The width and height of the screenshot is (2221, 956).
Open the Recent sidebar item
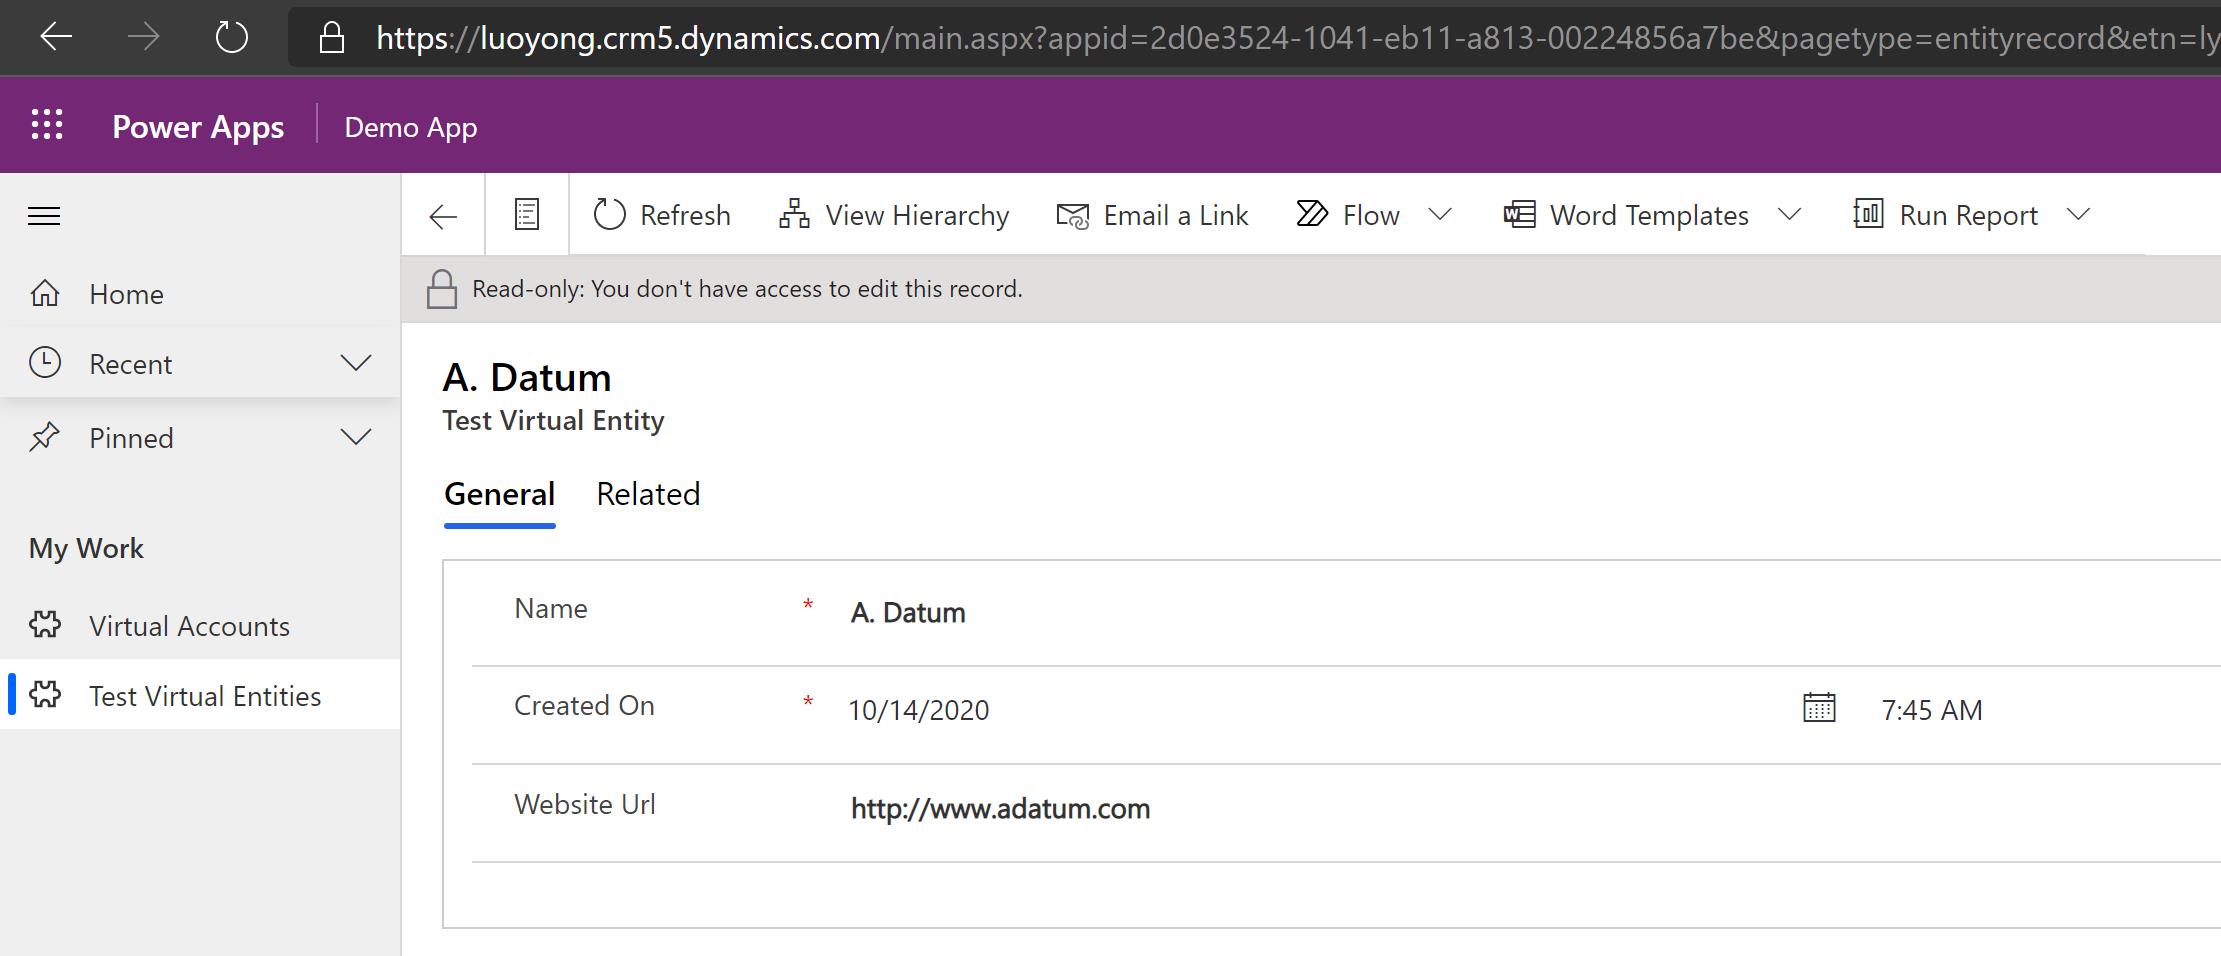point(200,364)
